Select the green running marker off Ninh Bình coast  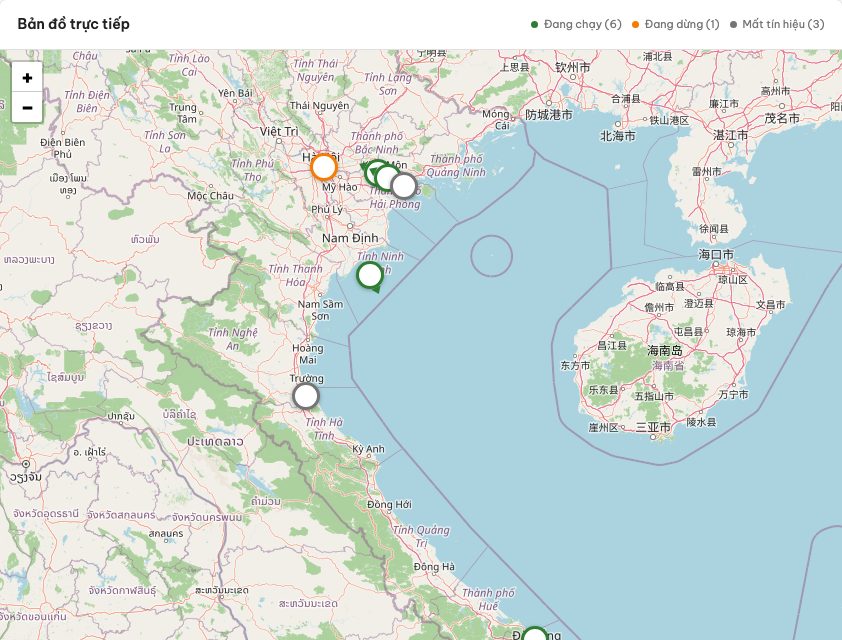[x=370, y=276]
